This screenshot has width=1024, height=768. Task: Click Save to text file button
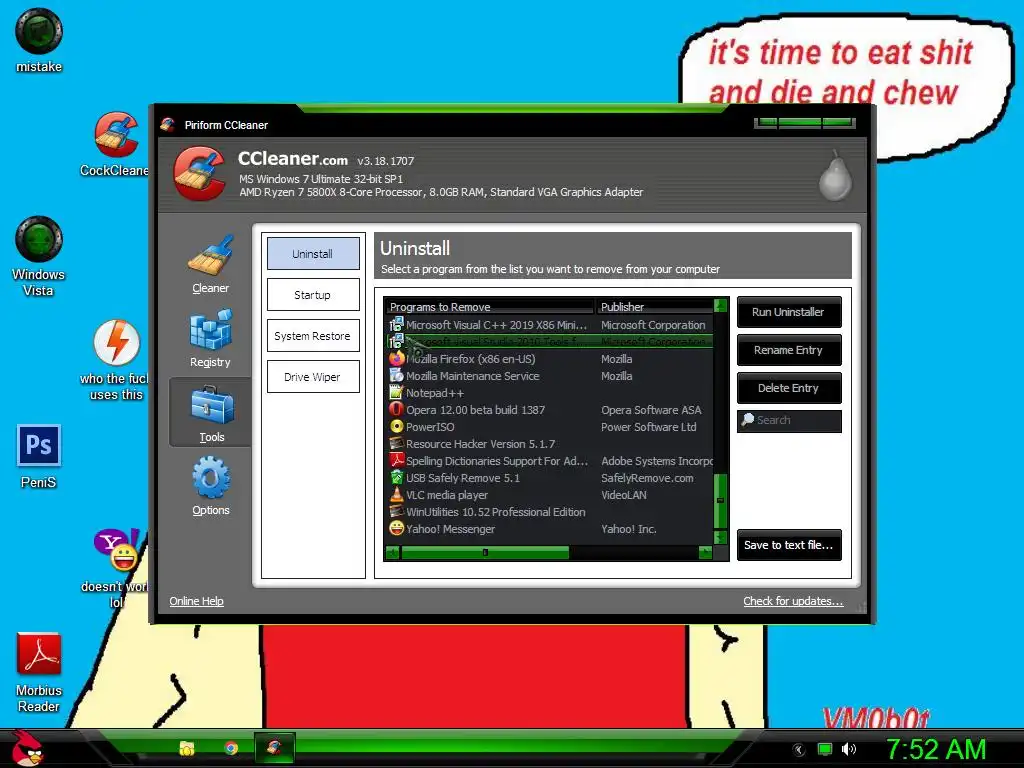click(x=789, y=545)
